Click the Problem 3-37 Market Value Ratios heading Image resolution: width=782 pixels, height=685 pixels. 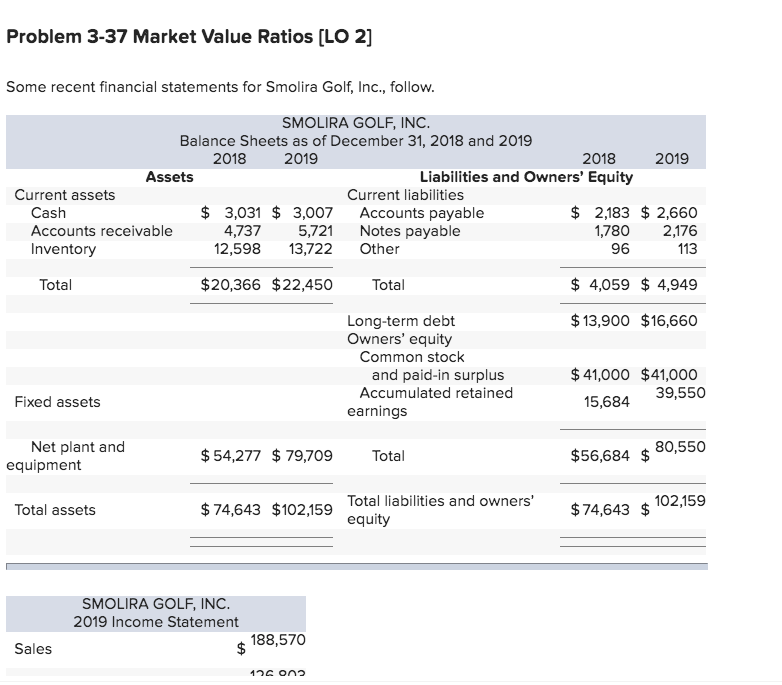pos(189,36)
